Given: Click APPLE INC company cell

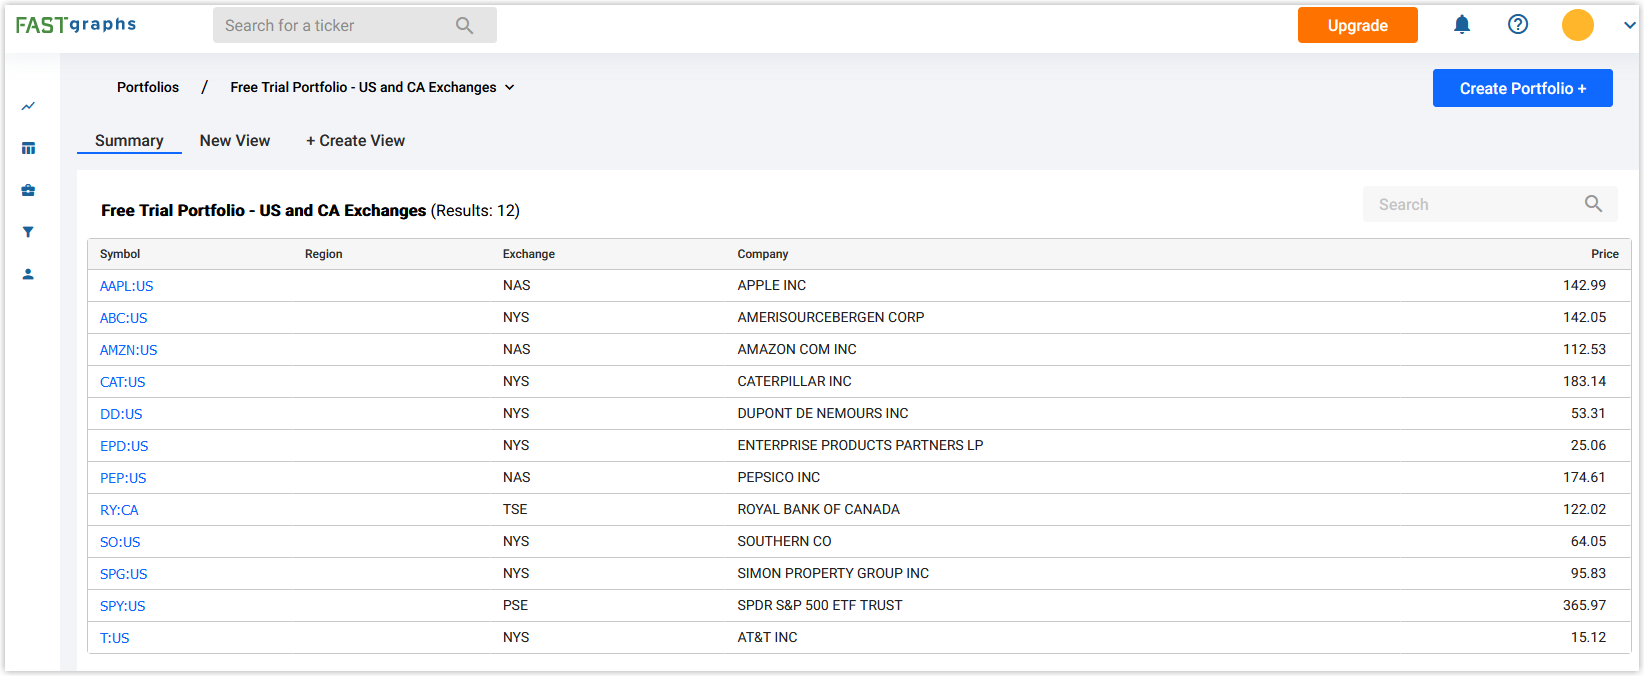Looking at the screenshot, I should pyautogui.click(x=772, y=285).
